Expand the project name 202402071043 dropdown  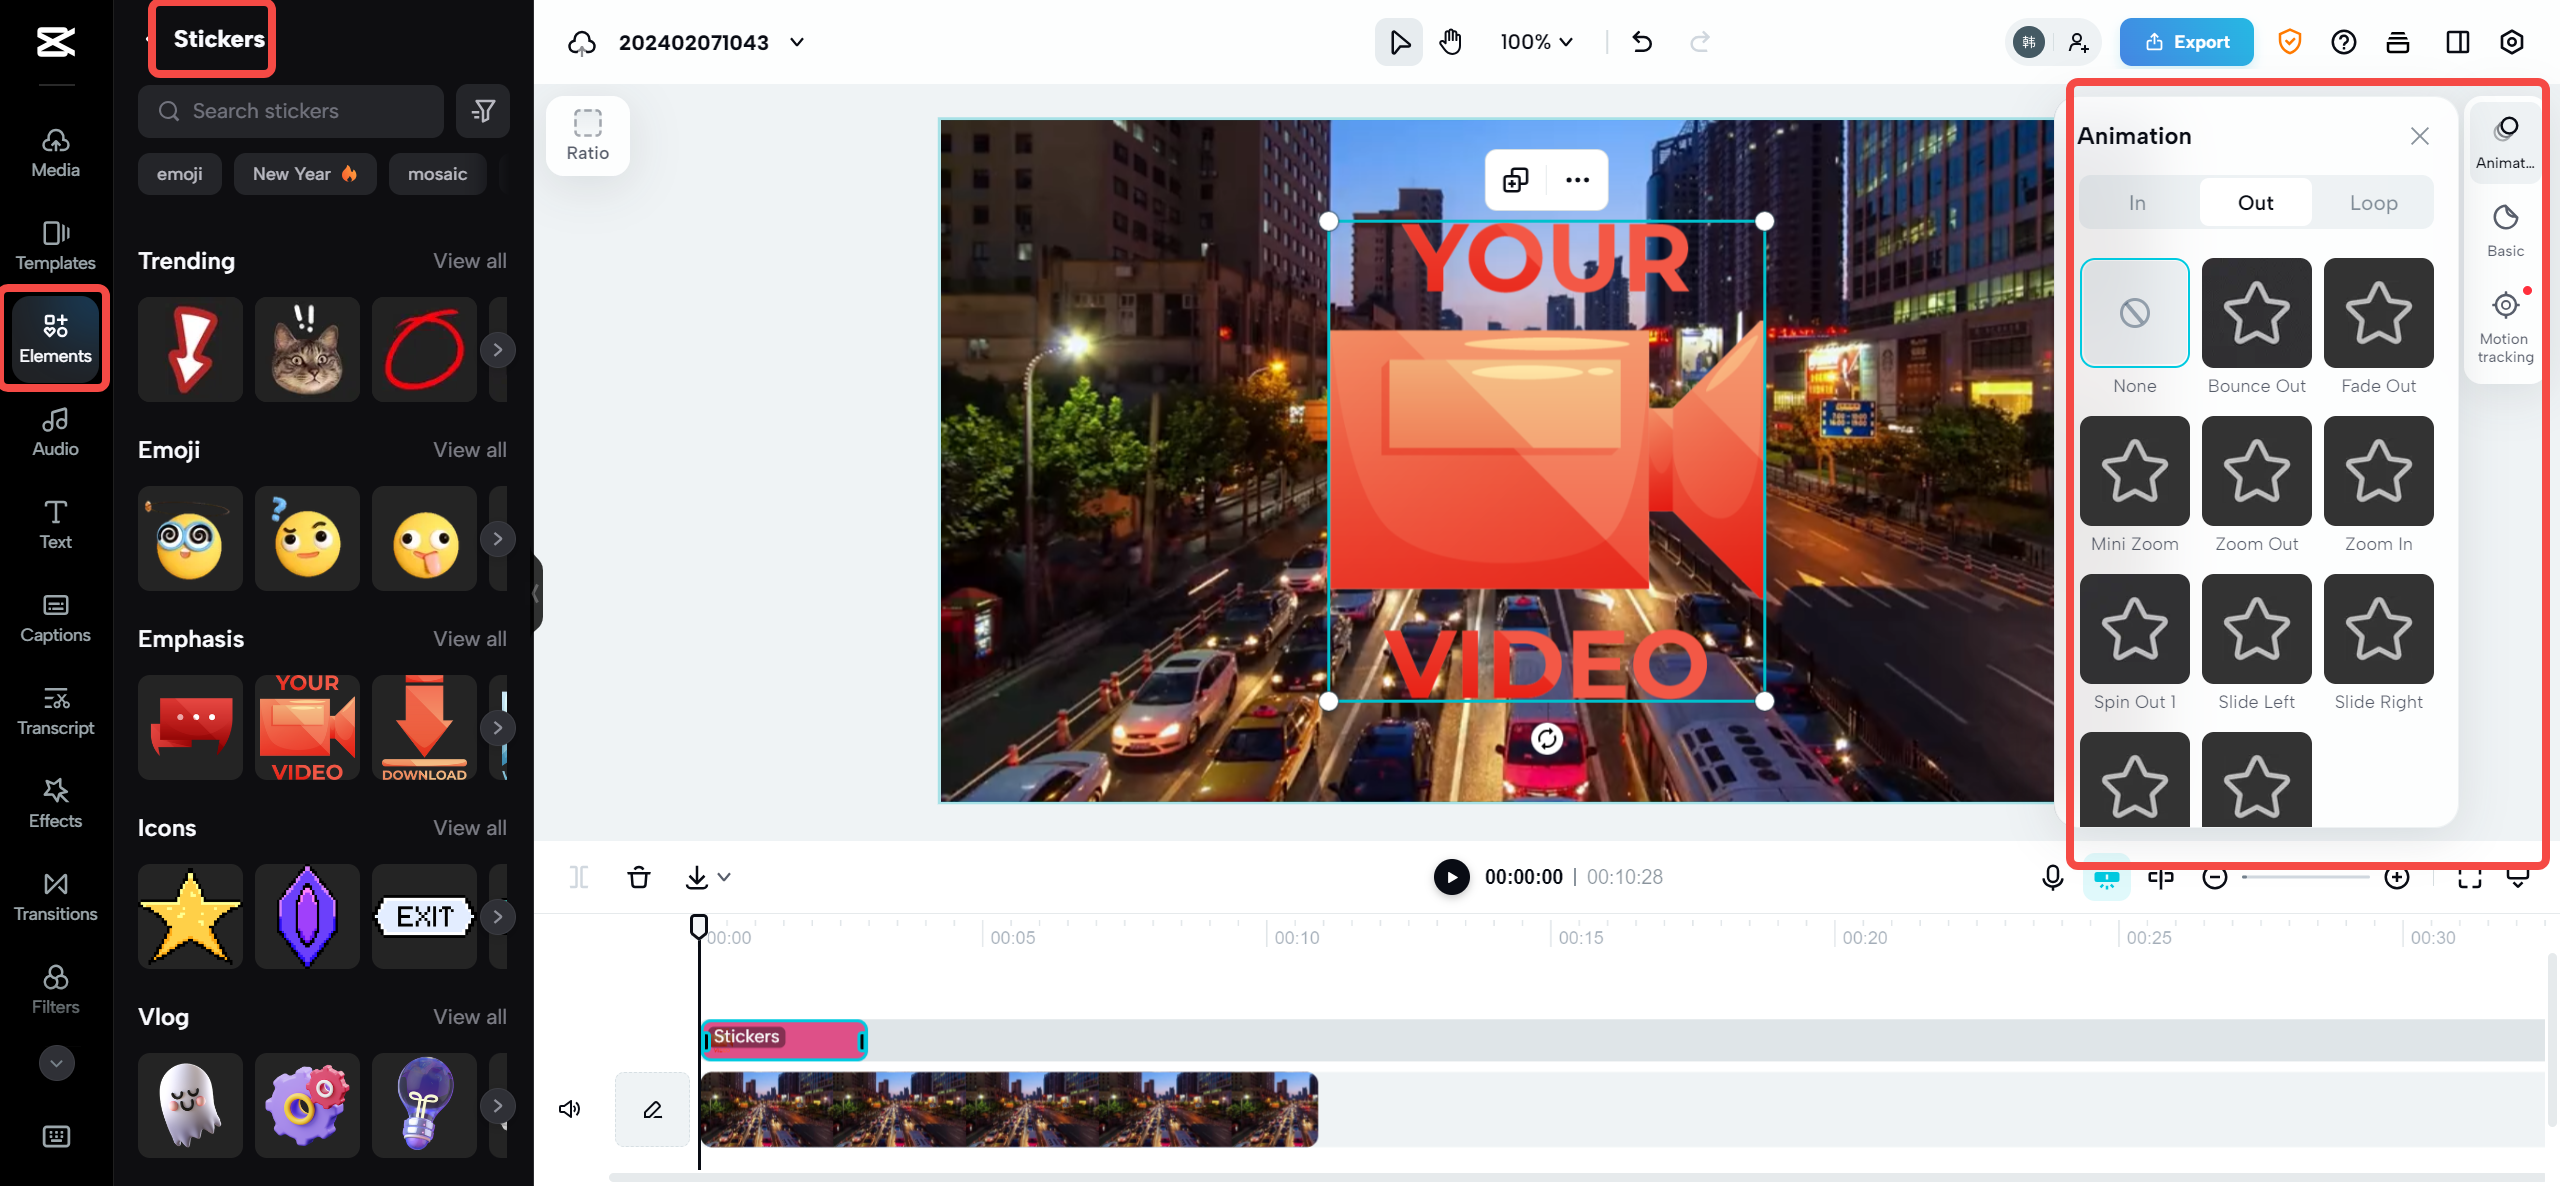796,42
